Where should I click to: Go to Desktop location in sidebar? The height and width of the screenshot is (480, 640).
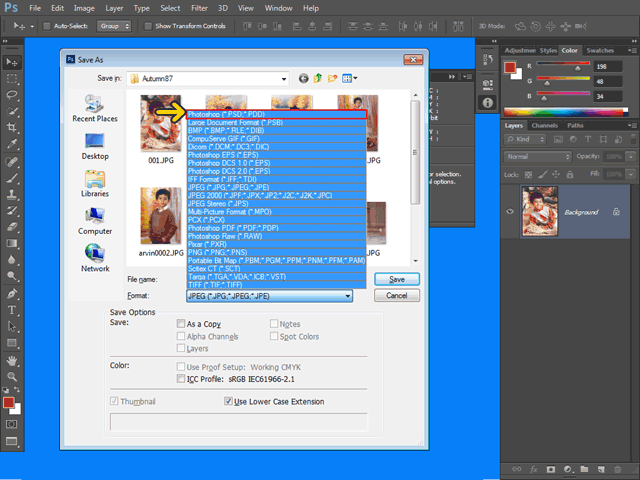coord(95,146)
